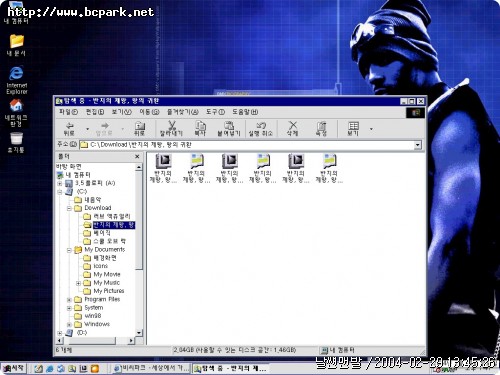Select the 내음악 folder
The image size is (500, 375).
88,200
